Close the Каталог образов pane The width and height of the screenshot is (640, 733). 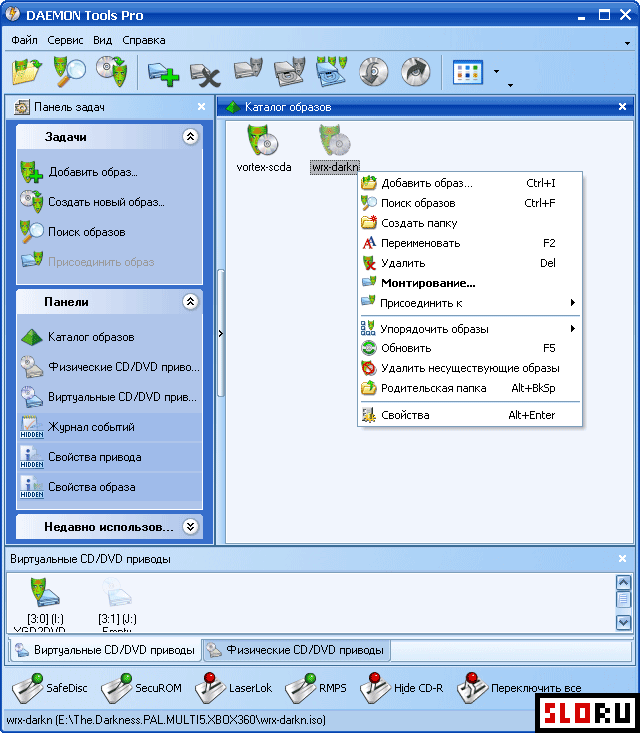(623, 107)
